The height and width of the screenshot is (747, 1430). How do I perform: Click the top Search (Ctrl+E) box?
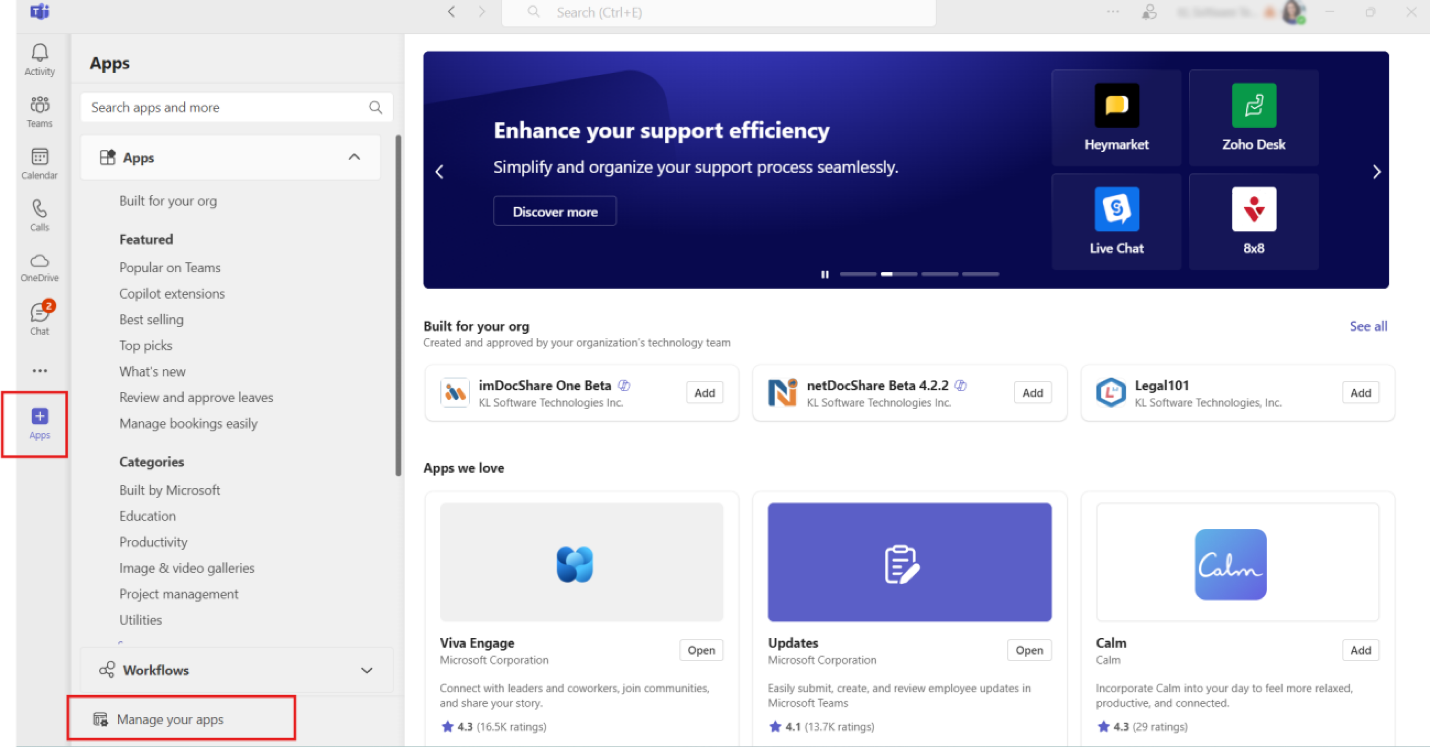[718, 12]
